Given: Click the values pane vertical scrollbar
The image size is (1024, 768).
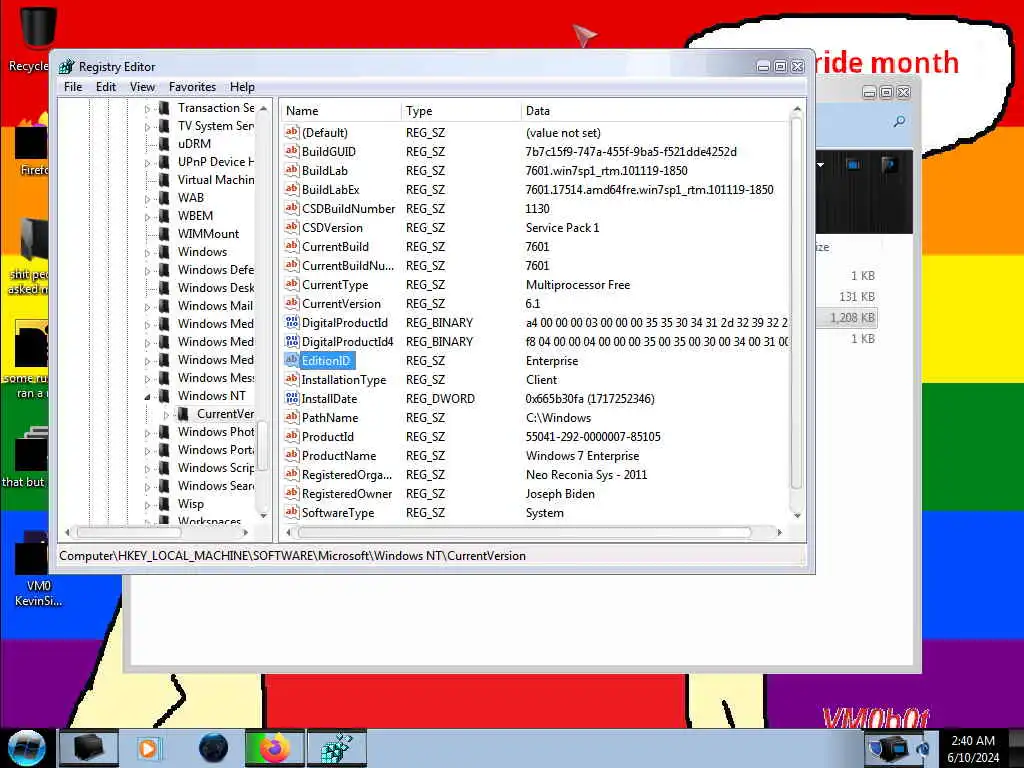Looking at the screenshot, I should [x=796, y=303].
